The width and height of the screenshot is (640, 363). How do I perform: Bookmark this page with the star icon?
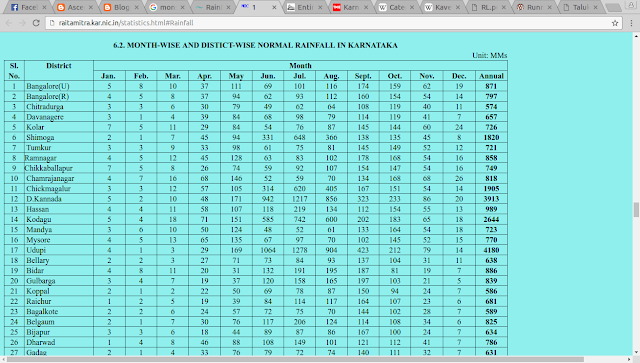(x=615, y=23)
